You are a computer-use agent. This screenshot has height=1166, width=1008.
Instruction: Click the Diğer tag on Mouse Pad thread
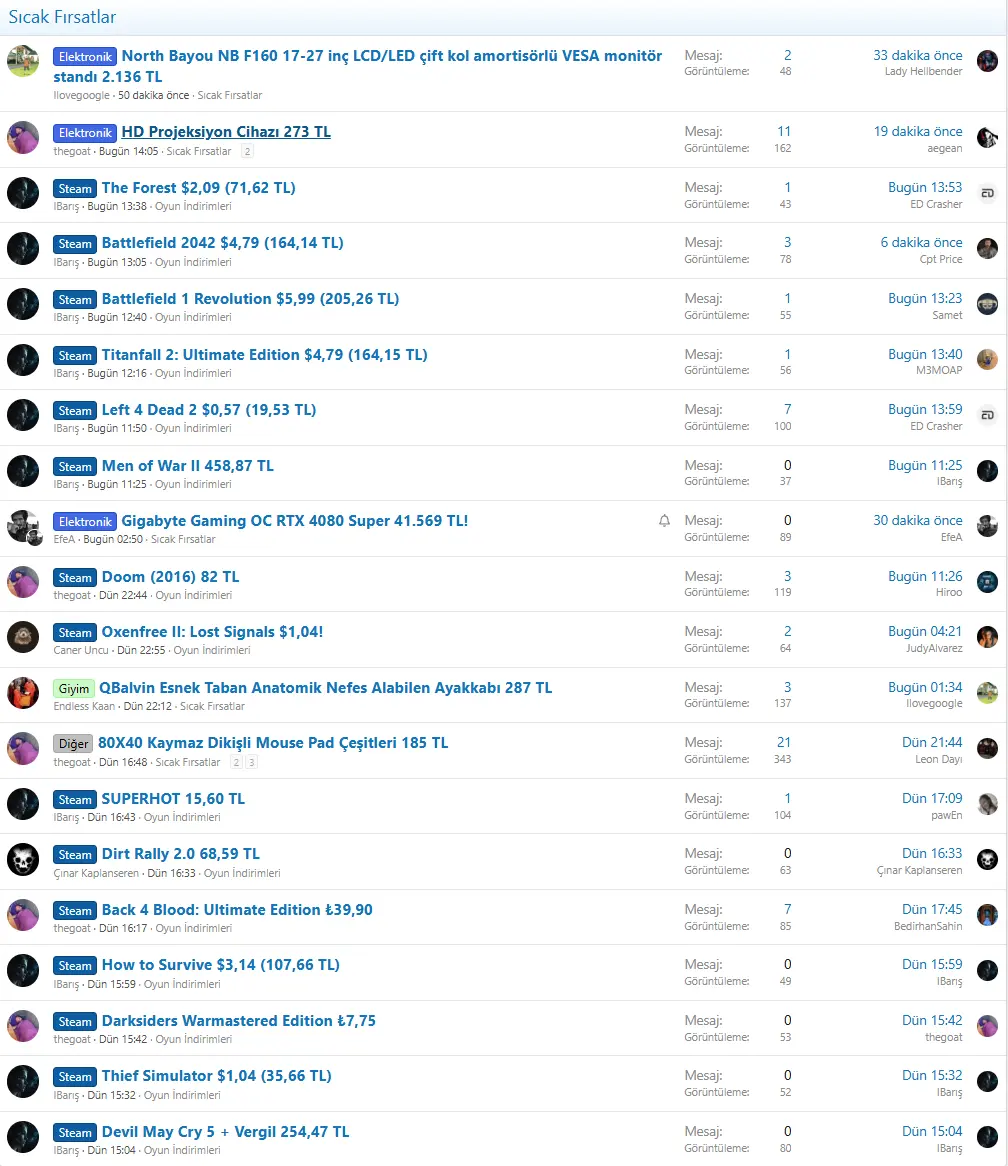point(73,744)
